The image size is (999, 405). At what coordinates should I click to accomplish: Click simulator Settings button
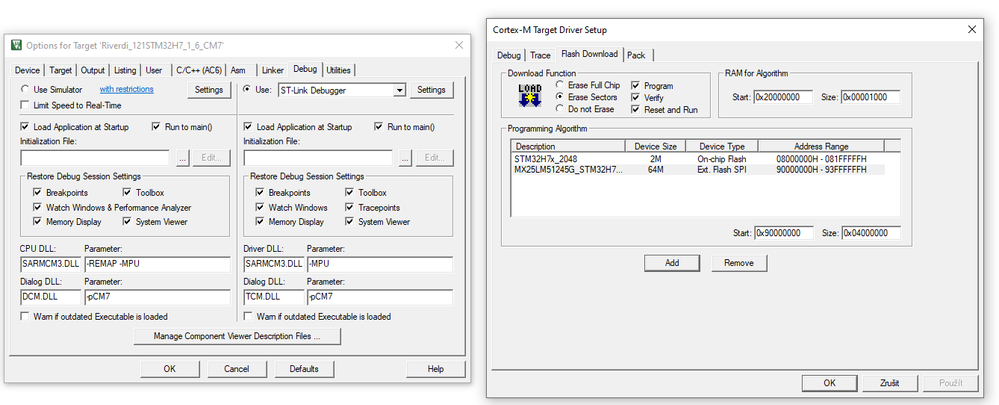tap(208, 90)
